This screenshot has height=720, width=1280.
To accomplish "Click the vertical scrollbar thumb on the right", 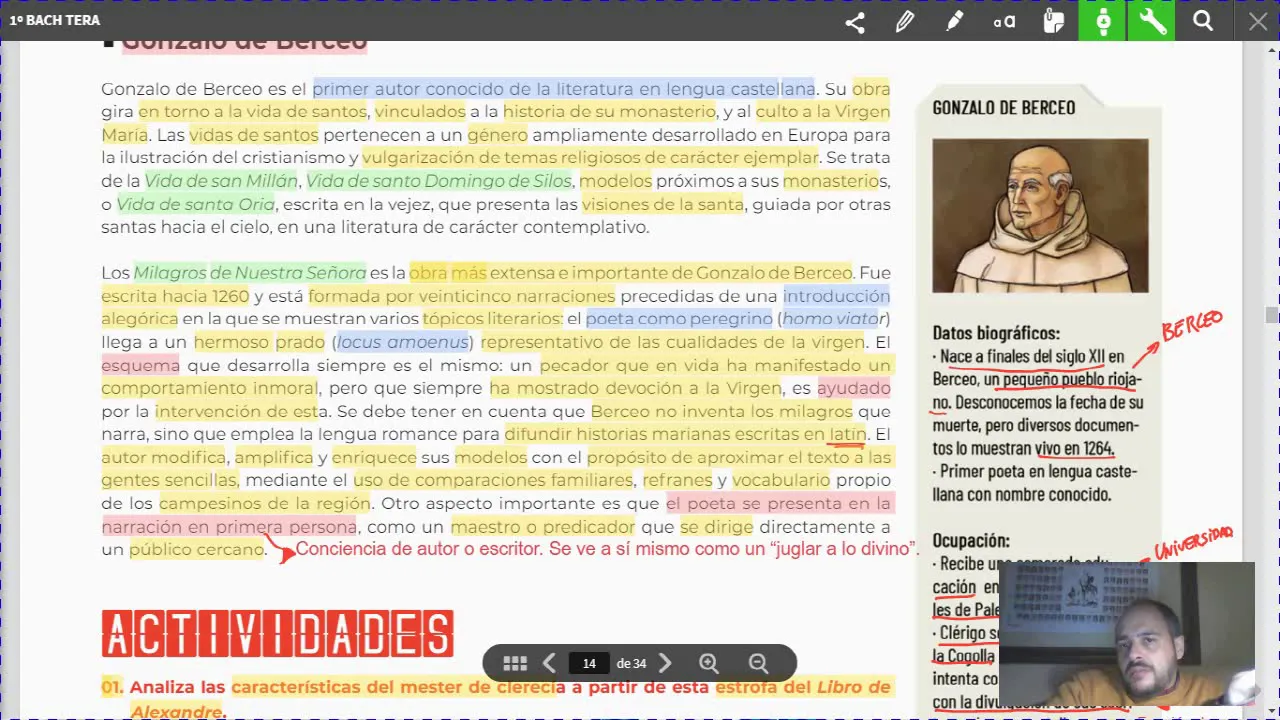I will point(1271,315).
